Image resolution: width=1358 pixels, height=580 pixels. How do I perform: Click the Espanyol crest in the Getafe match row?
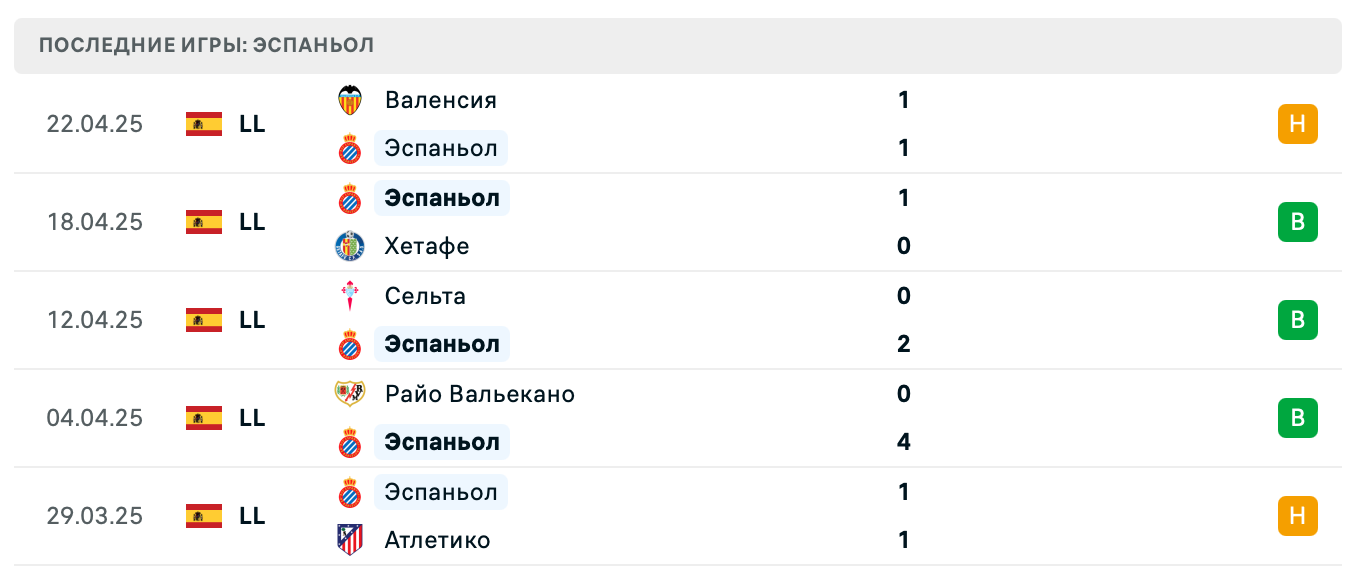[352, 197]
